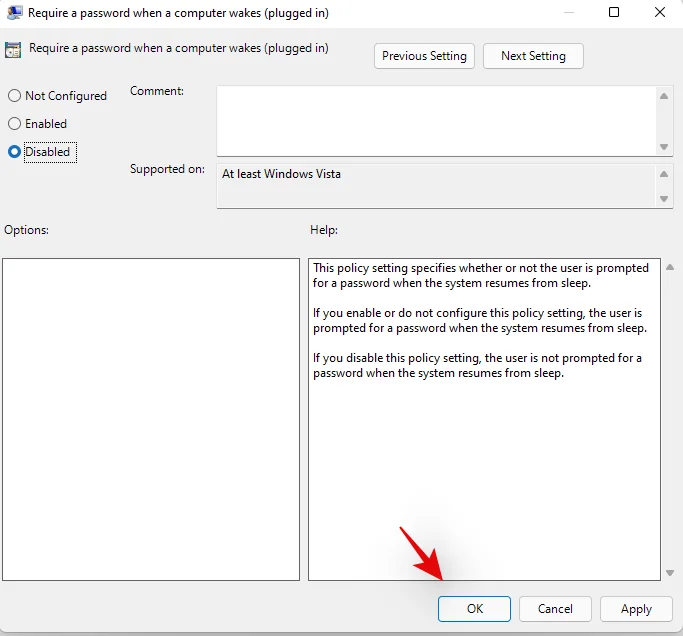Go to Previous Setting

coord(424,56)
